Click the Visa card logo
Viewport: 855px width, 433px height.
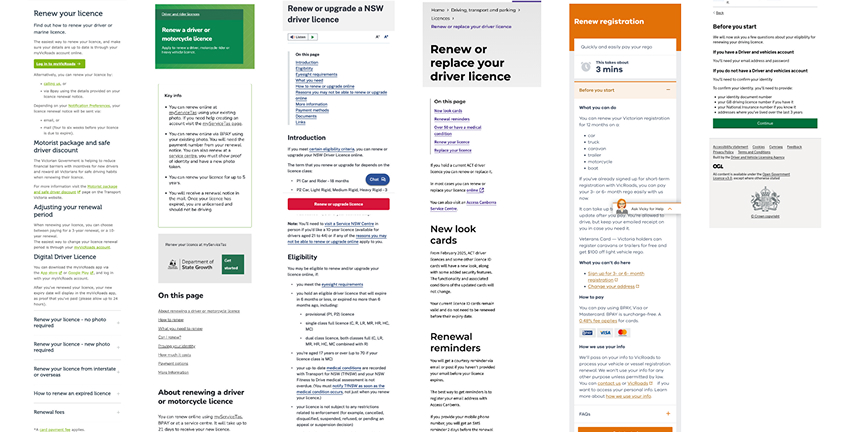point(605,333)
